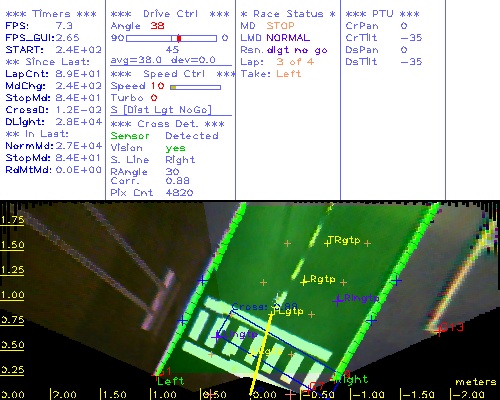This screenshot has height=400, width=500.
Task: Click the S [Dist Lgt NoGo] status line
Action: (161, 110)
